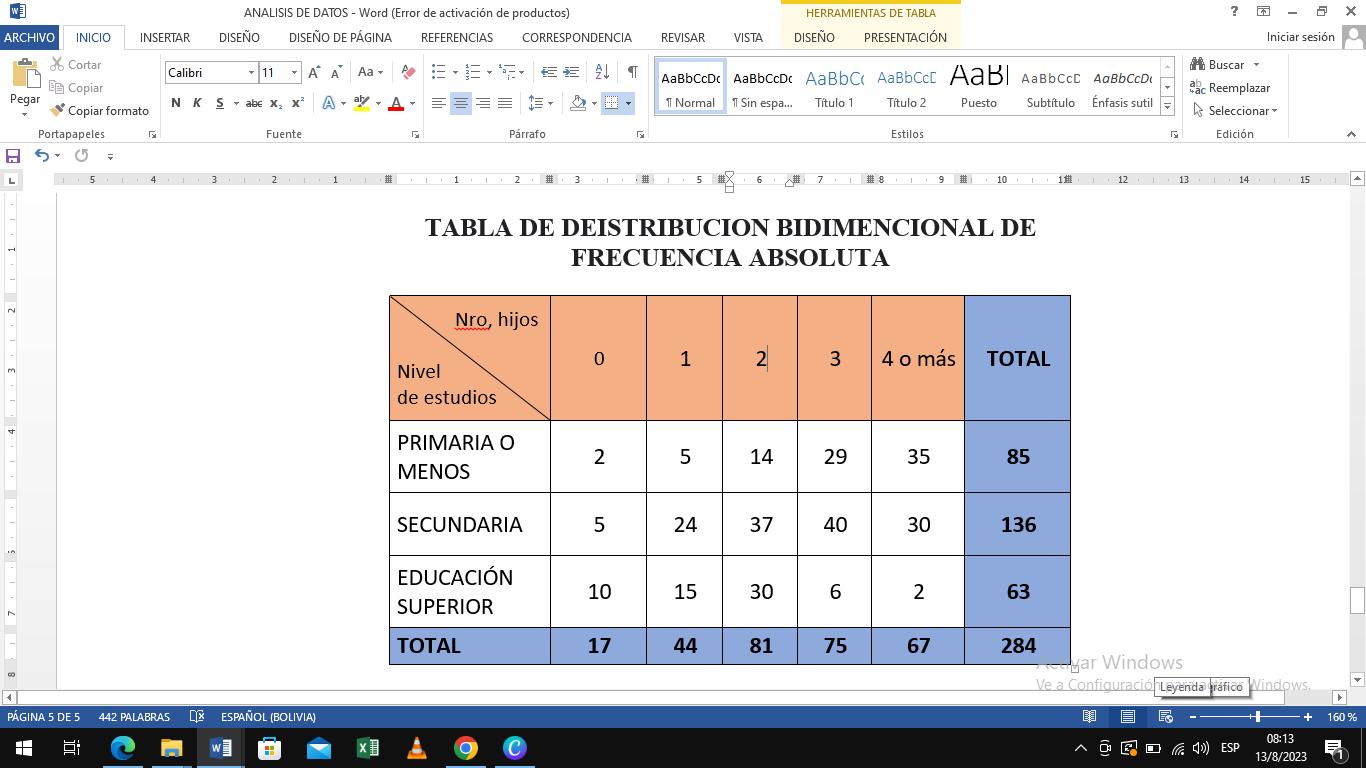The height and width of the screenshot is (768, 1366).
Task: Toggle the numbered list button
Action: pos(473,72)
